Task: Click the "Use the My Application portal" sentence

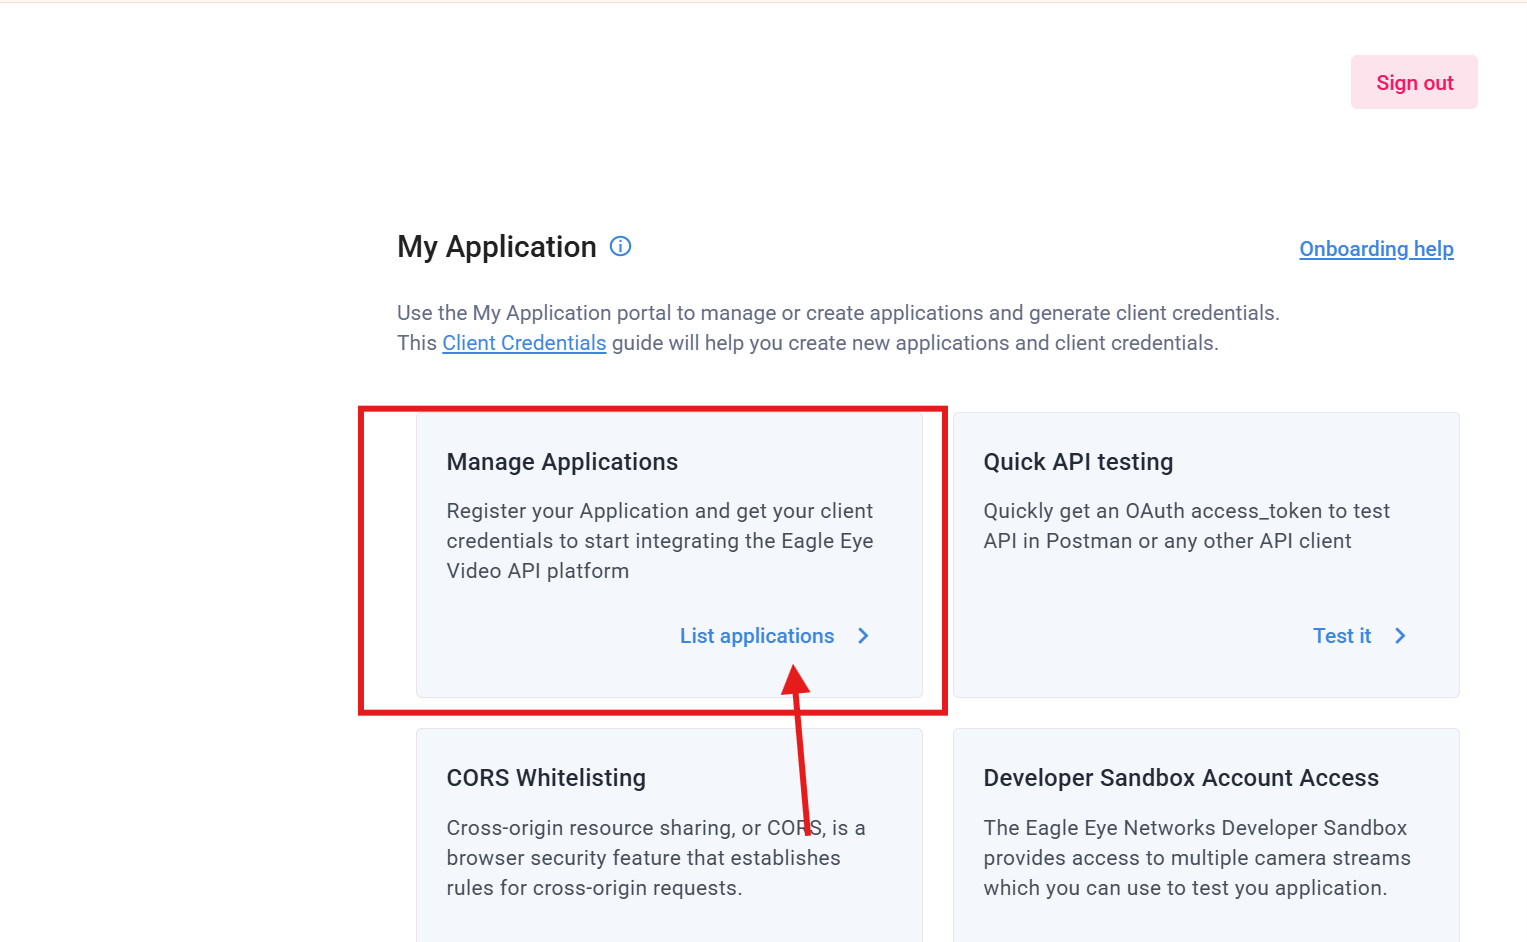Action: click(x=837, y=313)
